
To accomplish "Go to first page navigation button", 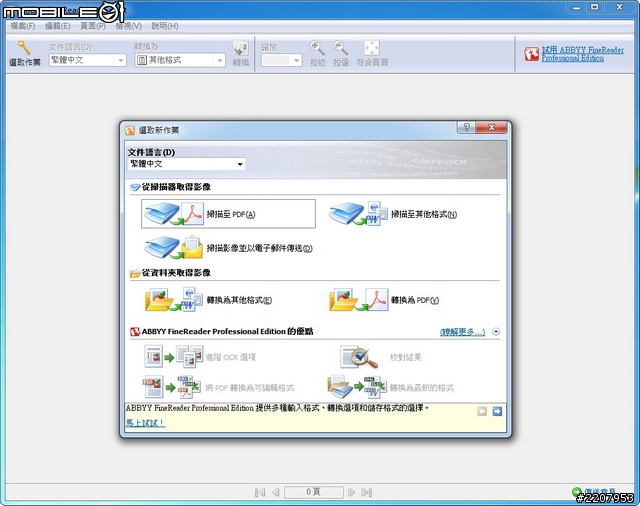I will pos(260,493).
